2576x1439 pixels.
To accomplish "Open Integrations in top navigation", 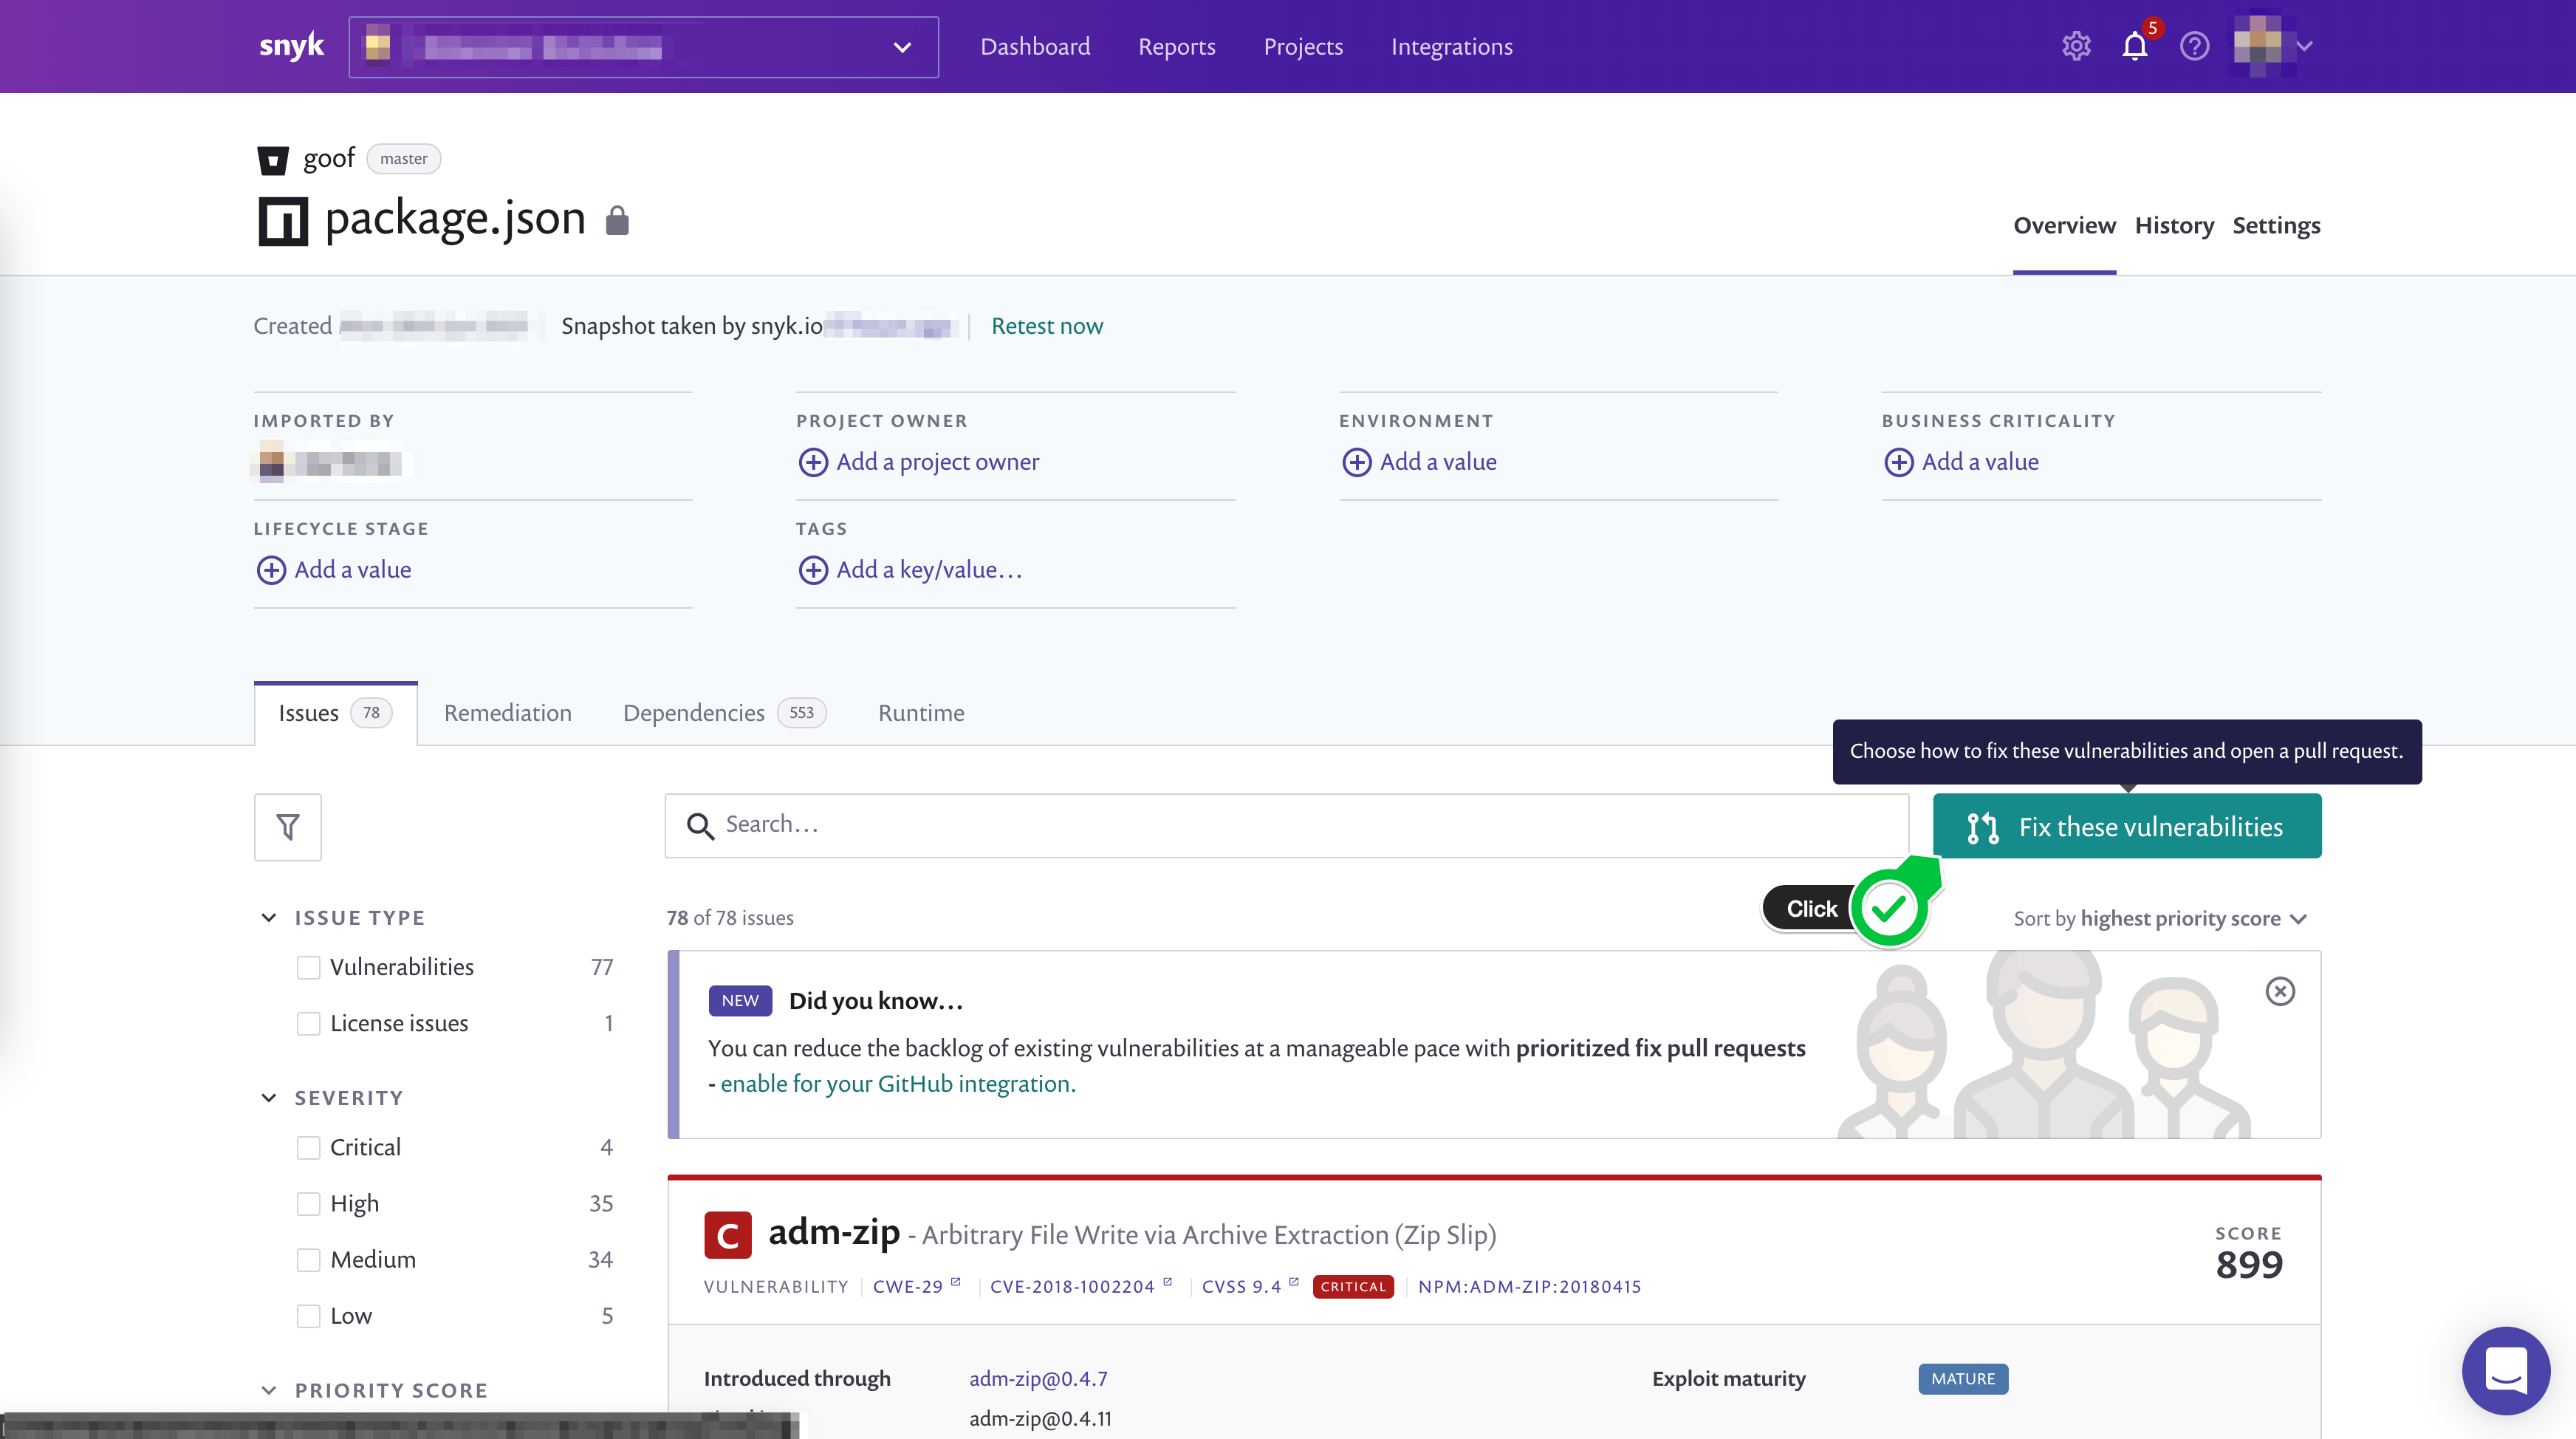I will click(1451, 46).
